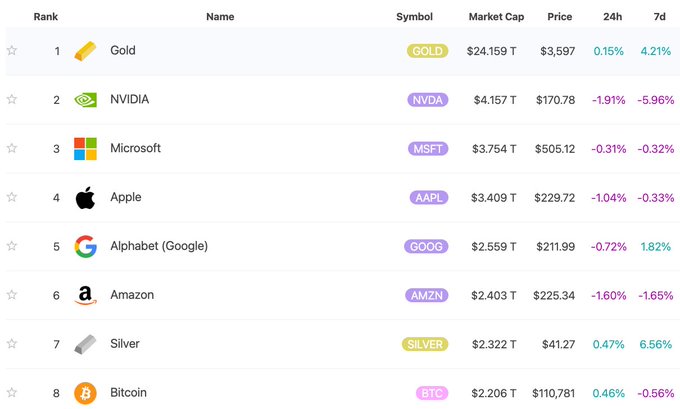Click NVIDIA market cap $4.157 T
Image resolution: width=680 pixels, height=409 pixels.
click(495, 100)
